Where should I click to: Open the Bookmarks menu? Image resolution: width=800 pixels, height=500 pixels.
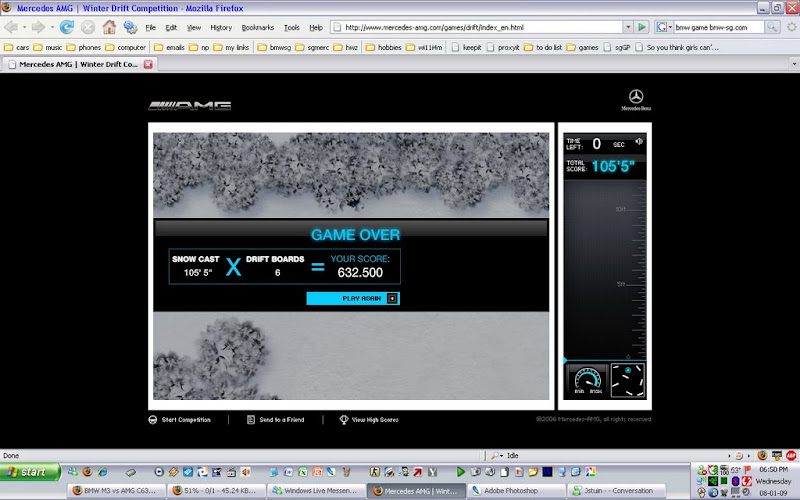point(258,28)
